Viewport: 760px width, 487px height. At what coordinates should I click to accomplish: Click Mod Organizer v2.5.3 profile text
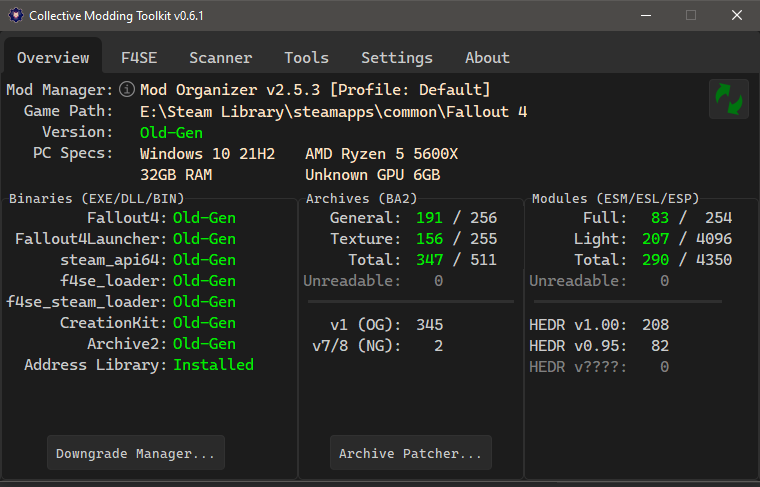[315, 90]
